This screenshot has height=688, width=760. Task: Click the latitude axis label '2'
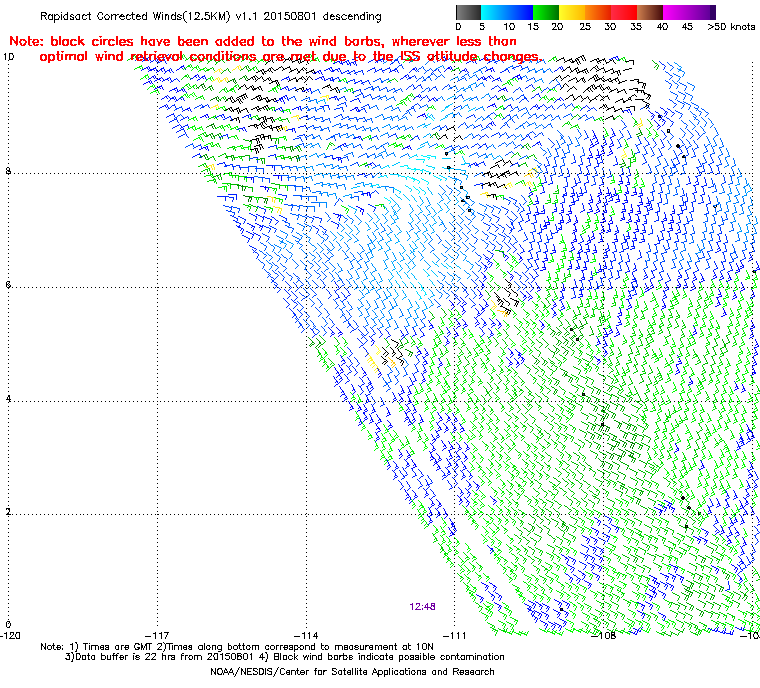[8, 512]
